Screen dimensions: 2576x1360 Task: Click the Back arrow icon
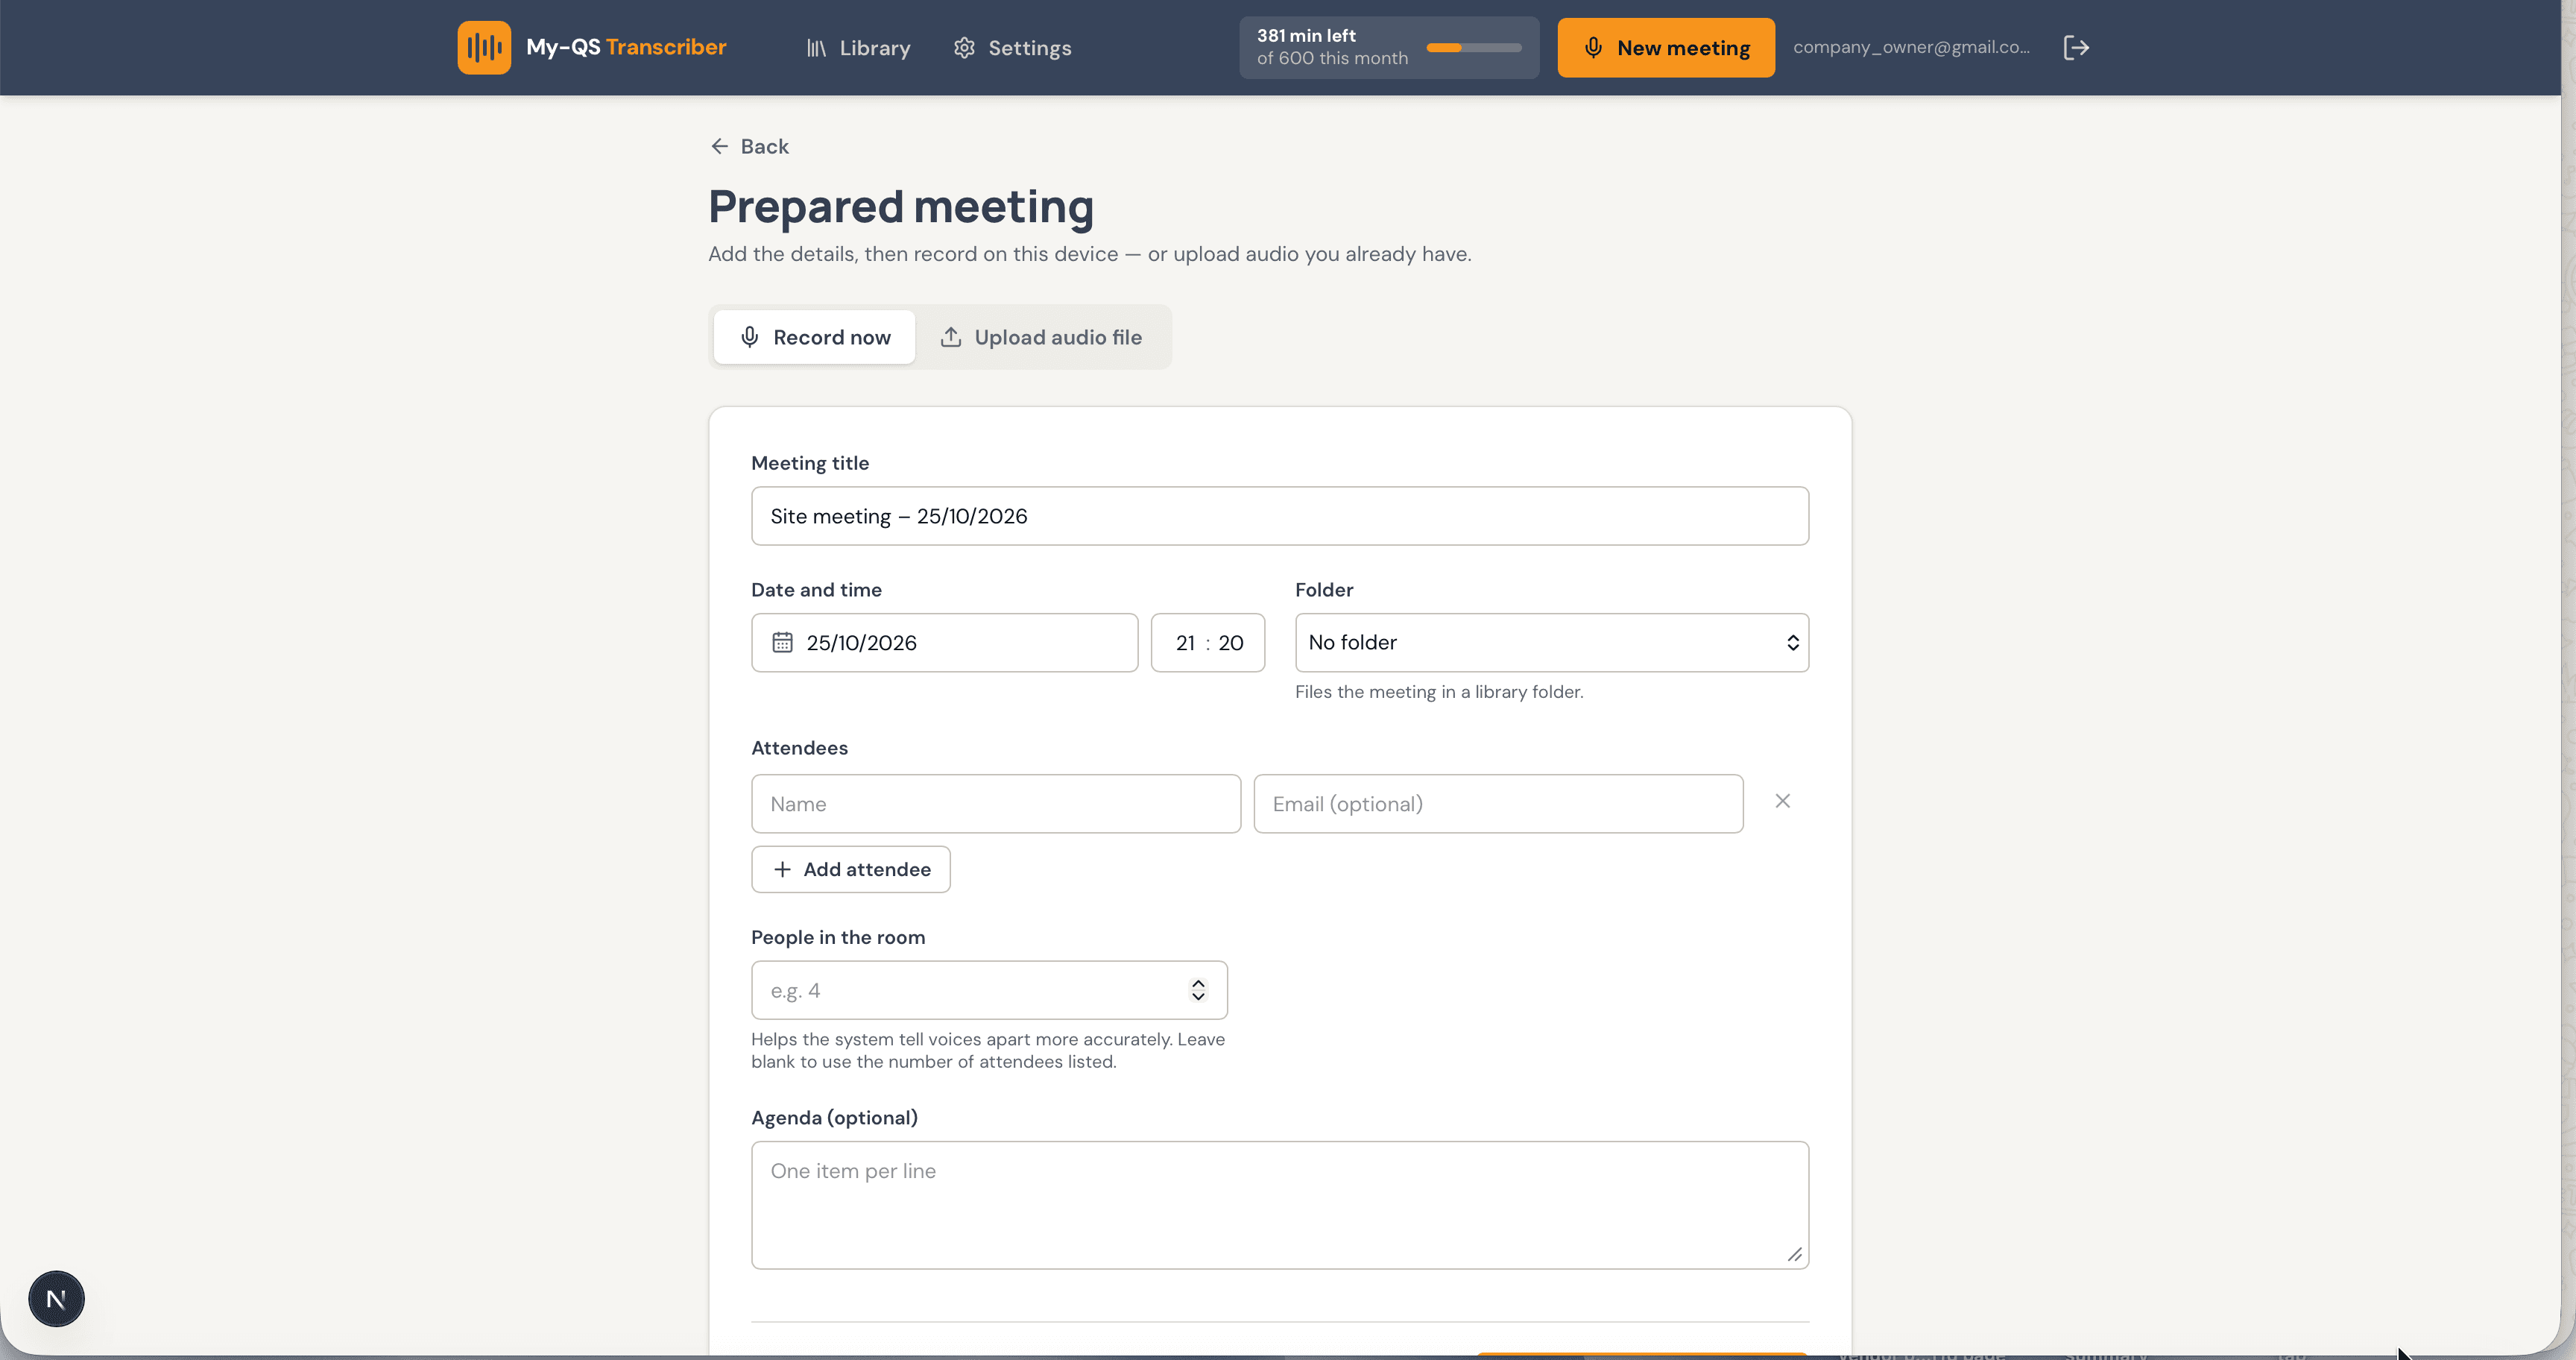(720, 146)
